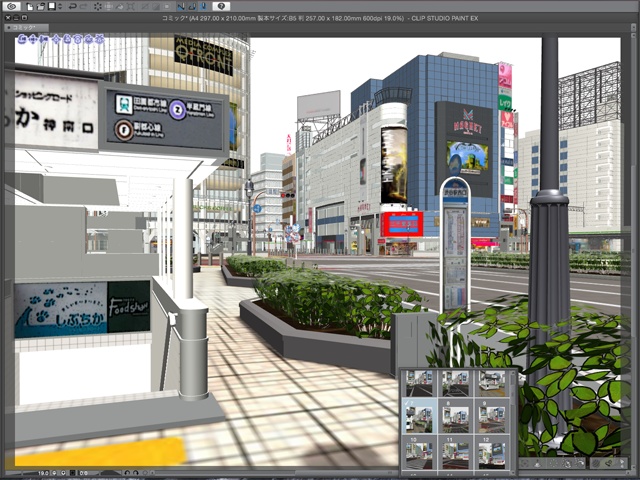640x480 pixels.
Task: Create a new file from the toolbar
Action: (x=30, y=7)
